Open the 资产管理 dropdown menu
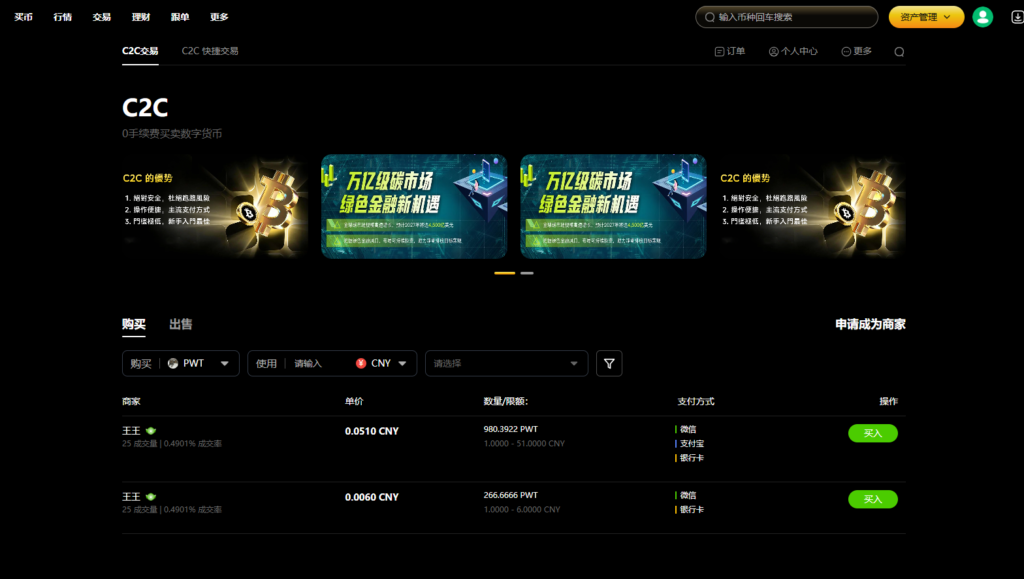Viewport: 1024px width, 579px height. coord(925,16)
